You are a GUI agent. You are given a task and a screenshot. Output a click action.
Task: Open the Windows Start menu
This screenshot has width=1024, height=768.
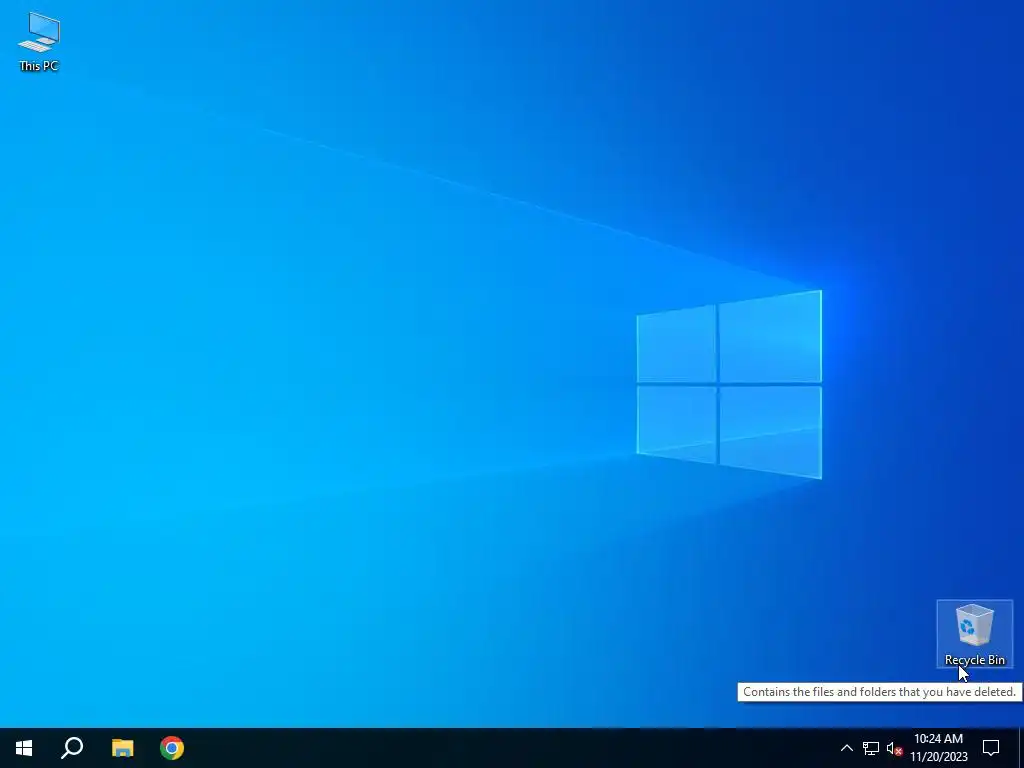[24, 748]
